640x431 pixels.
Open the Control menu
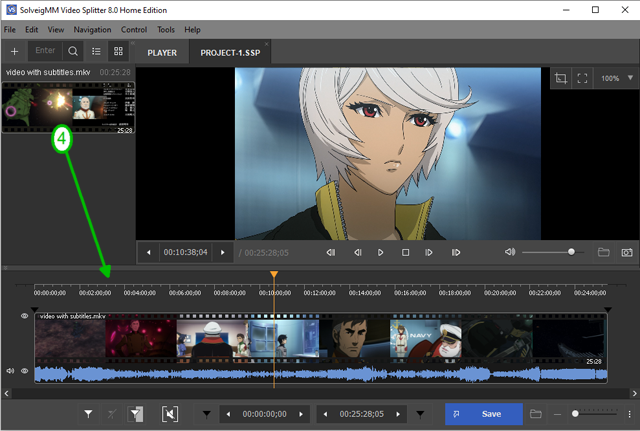[x=134, y=29]
